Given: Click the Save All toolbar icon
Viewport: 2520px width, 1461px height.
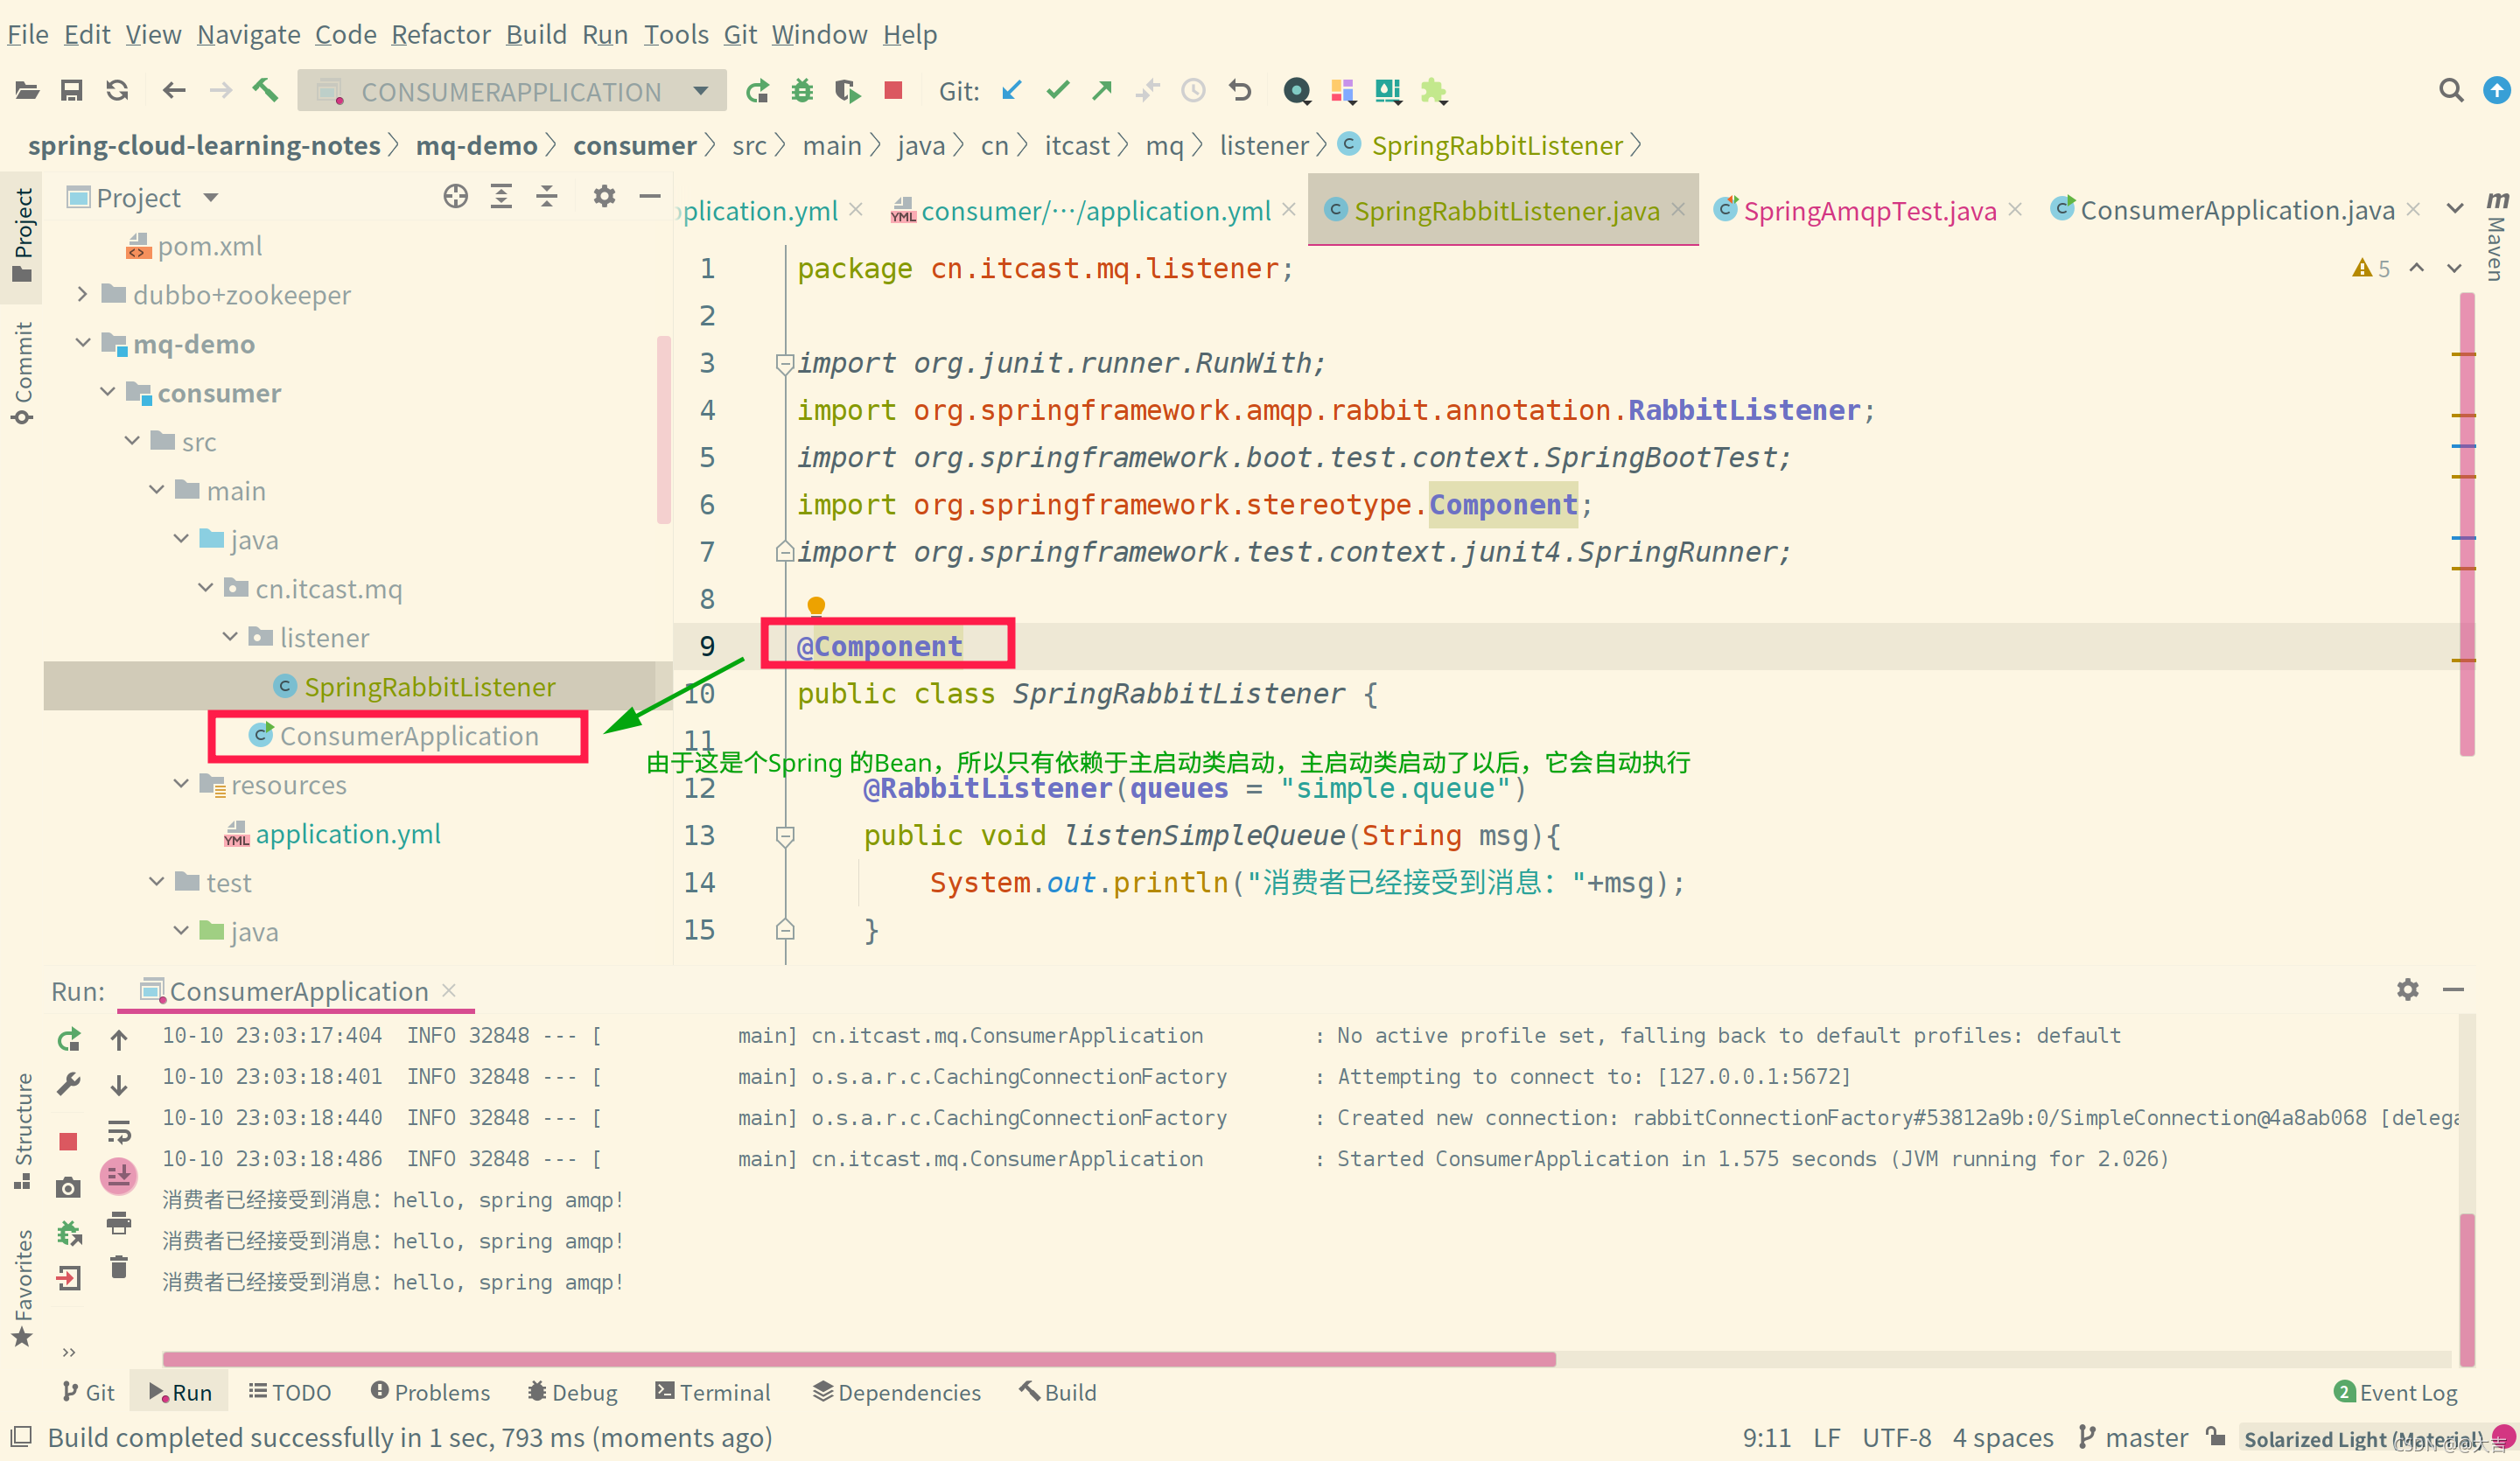Looking at the screenshot, I should coord(71,91).
